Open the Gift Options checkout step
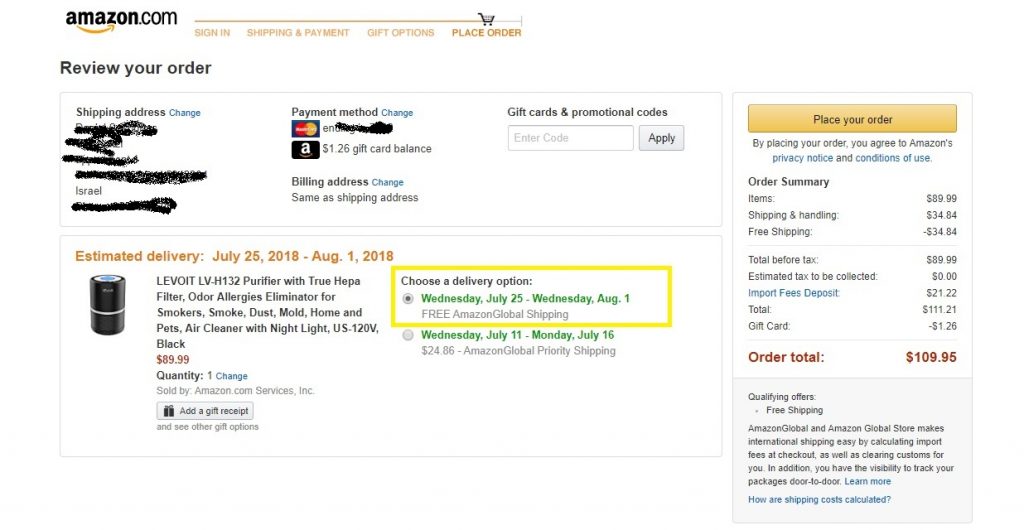This screenshot has width=1024, height=530. [x=400, y=33]
